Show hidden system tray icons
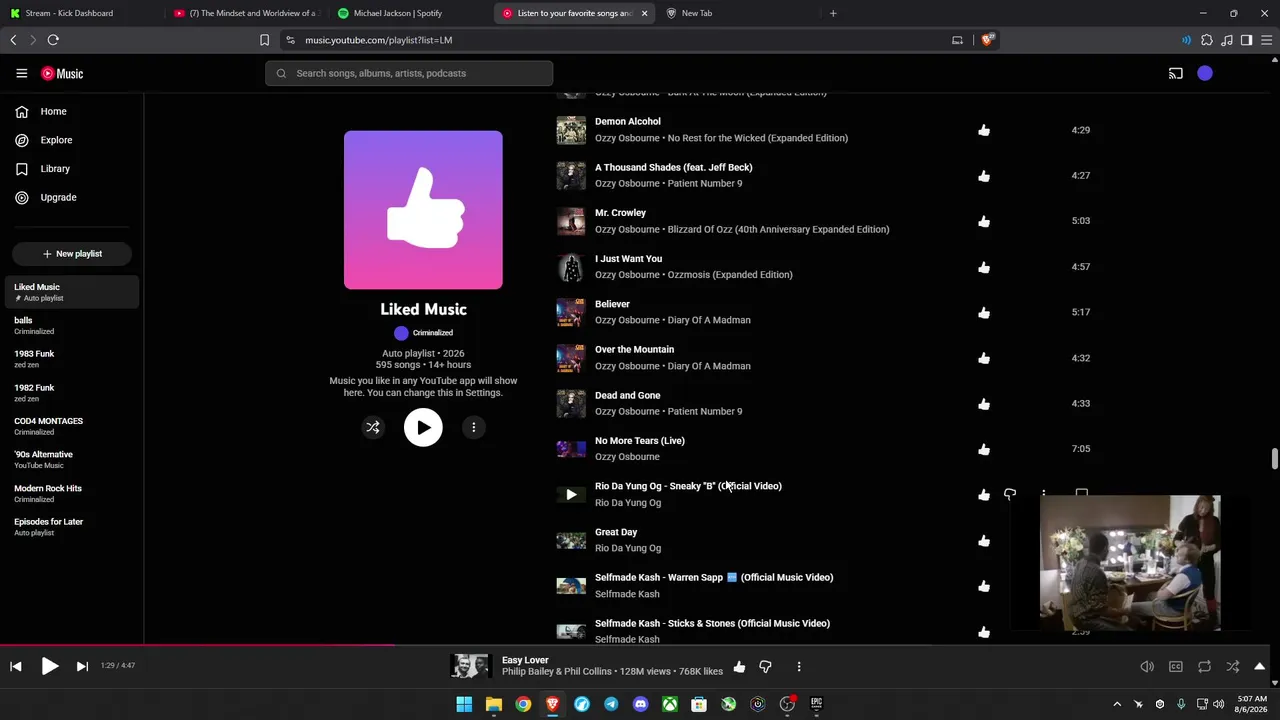Image resolution: width=1280 pixels, height=720 pixels. 1117,704
